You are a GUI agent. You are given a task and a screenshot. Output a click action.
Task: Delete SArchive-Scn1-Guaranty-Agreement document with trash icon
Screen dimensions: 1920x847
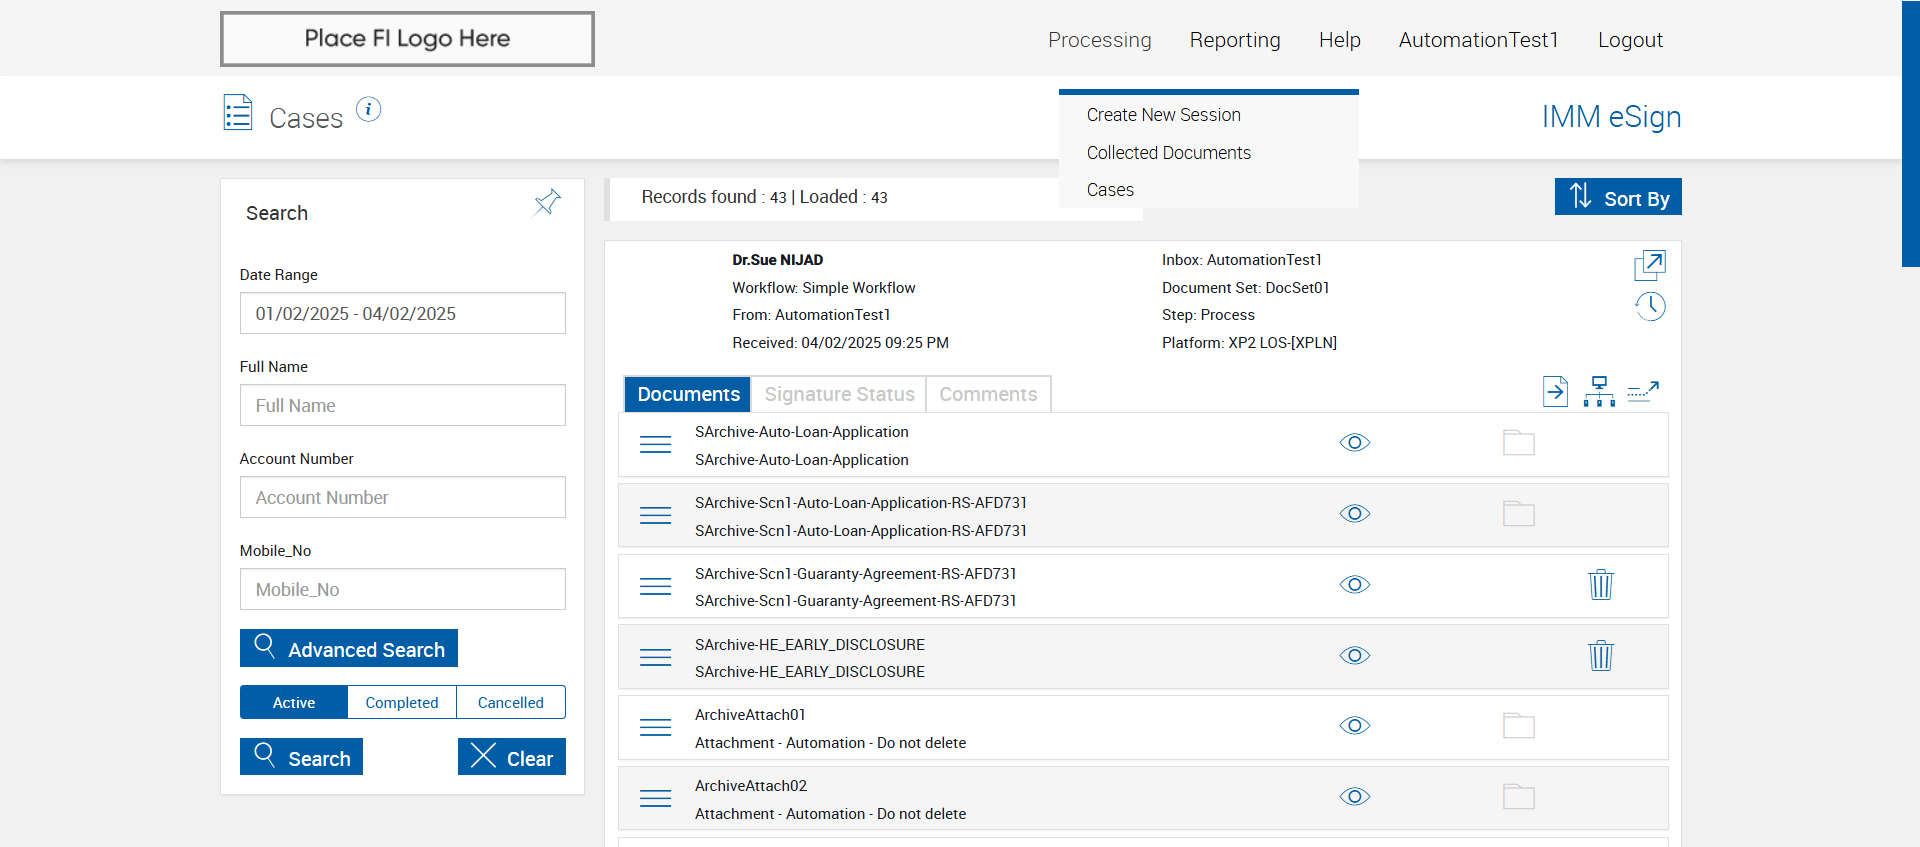click(1600, 585)
